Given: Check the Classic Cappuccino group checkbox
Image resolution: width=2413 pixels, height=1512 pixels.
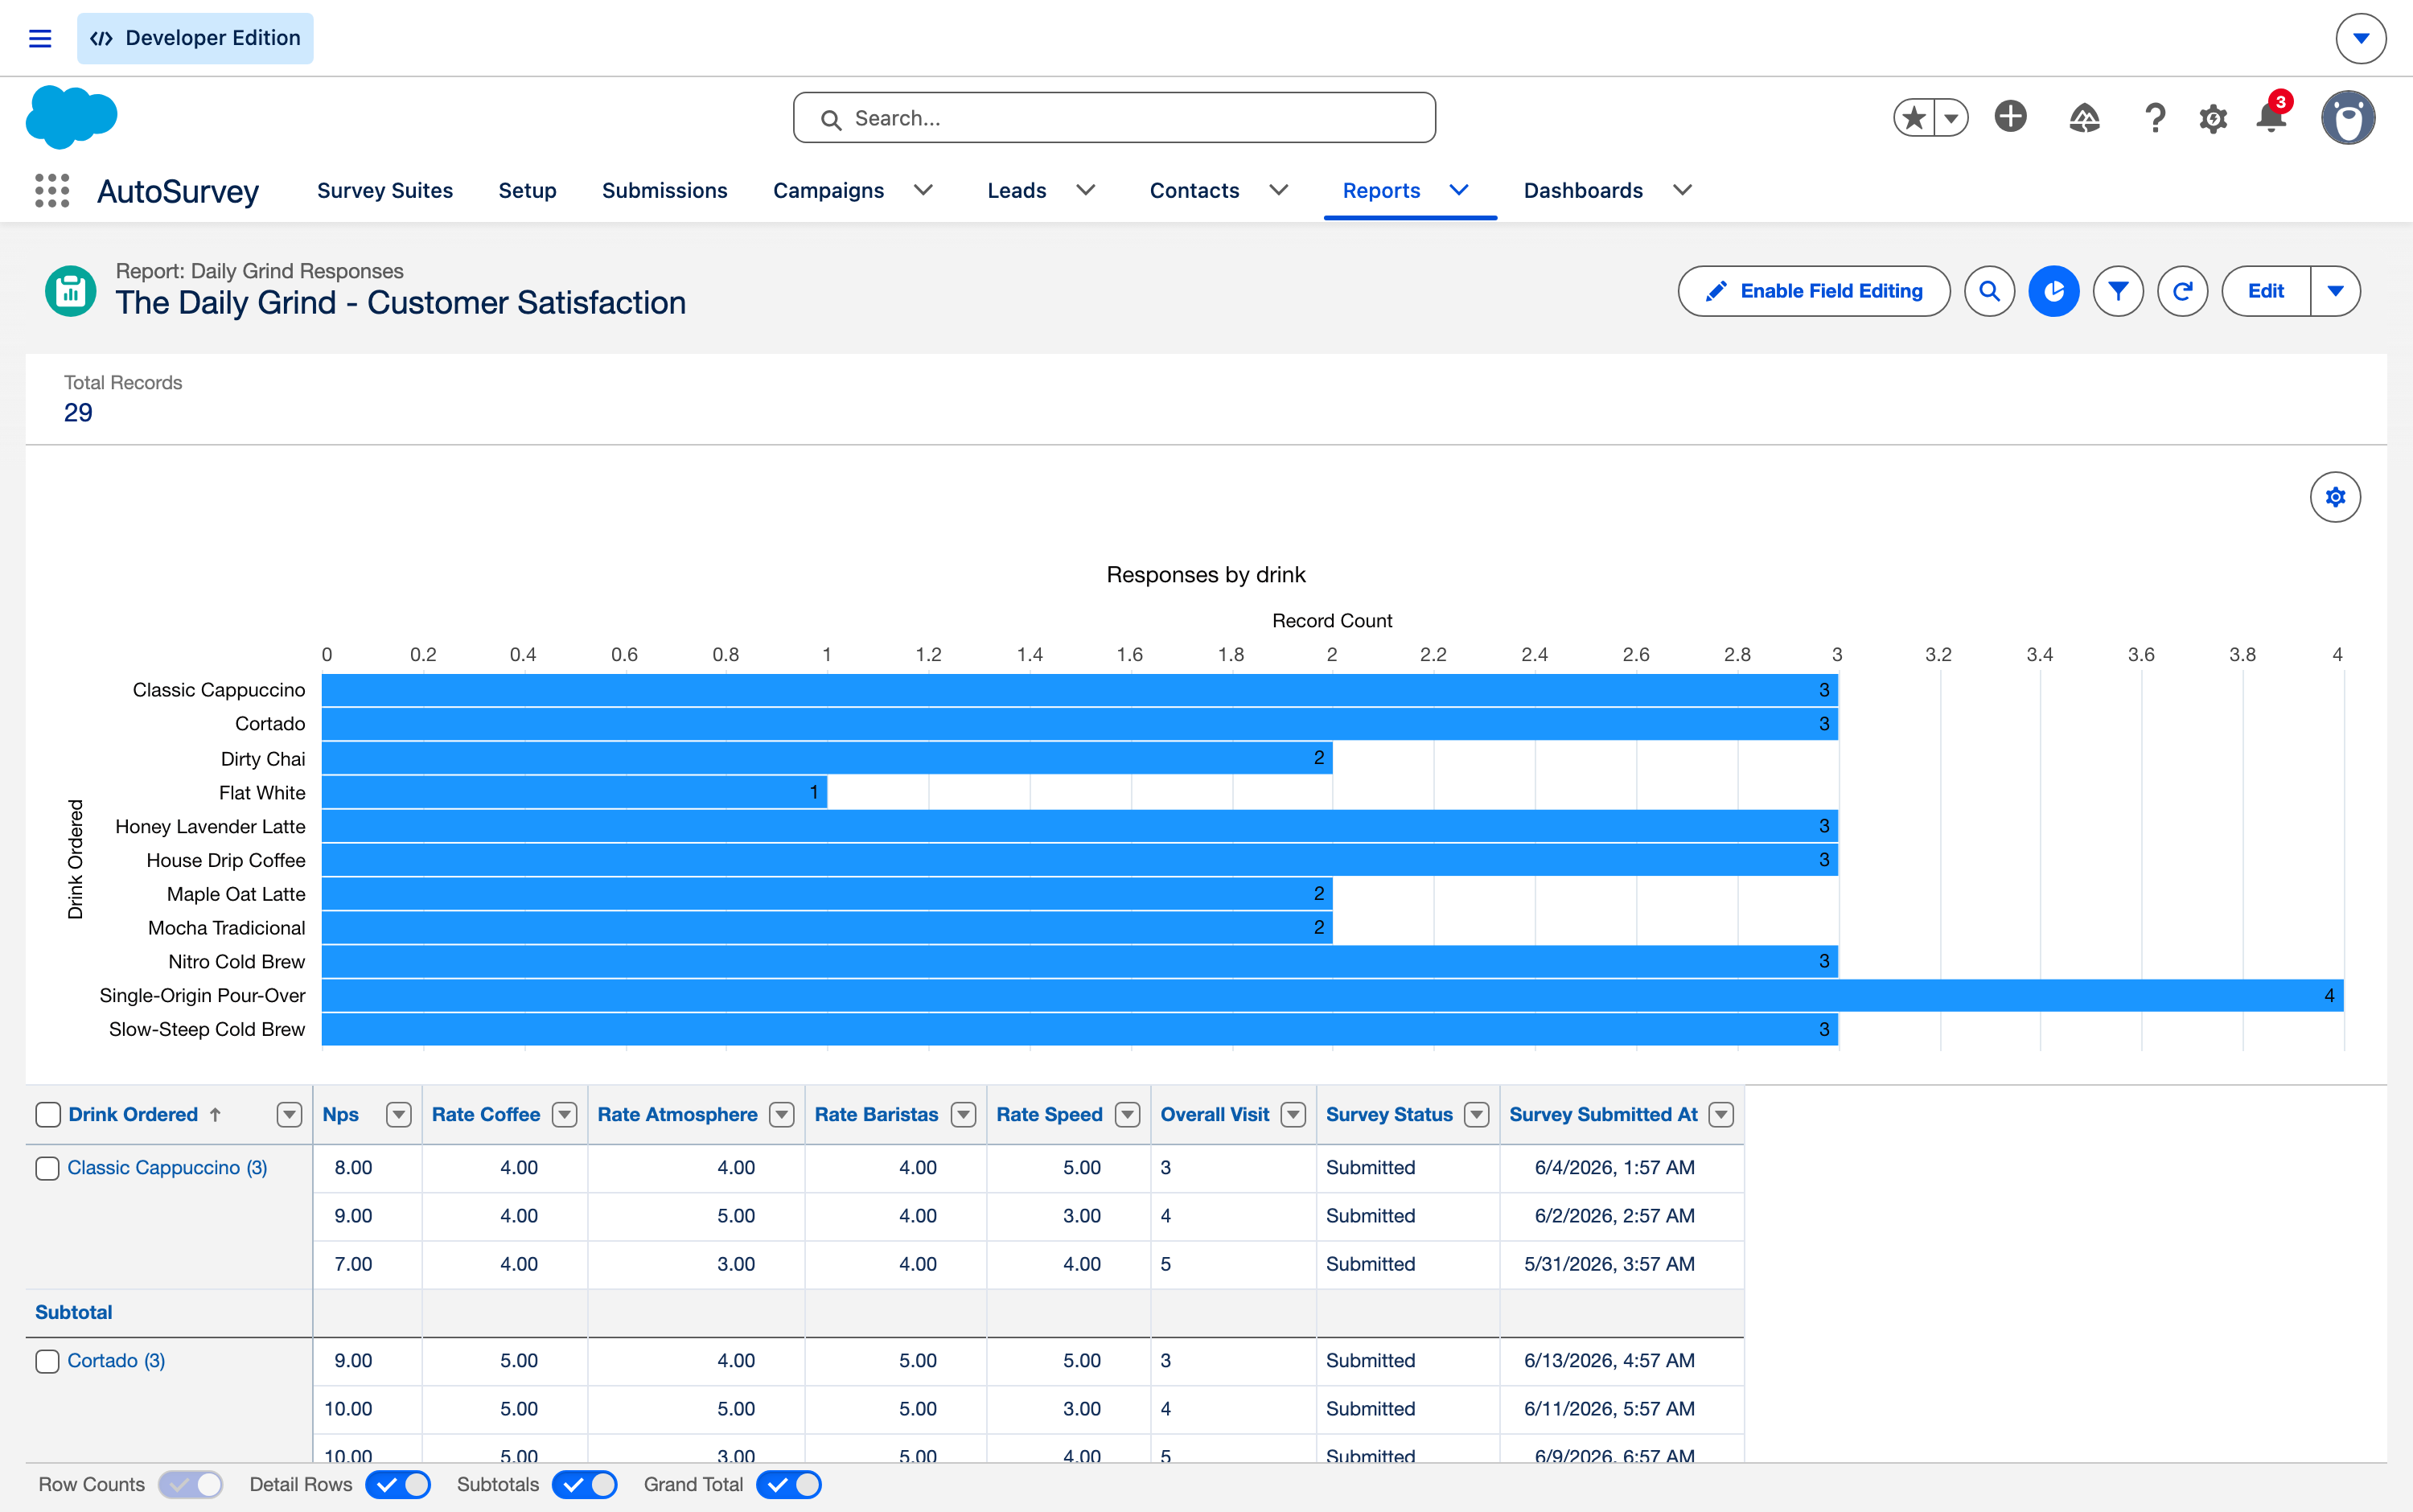Looking at the screenshot, I should tap(47, 1168).
